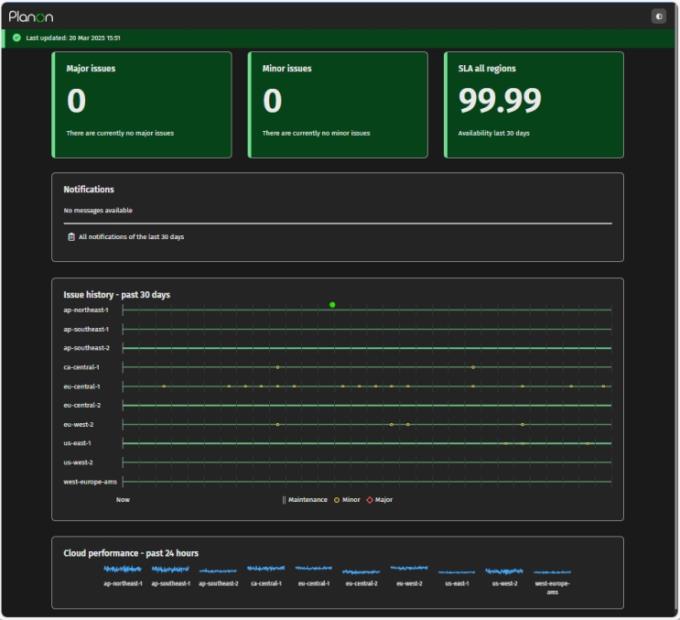
Task: Open the us-east-1 performance sparkline
Action: click(x=457, y=572)
